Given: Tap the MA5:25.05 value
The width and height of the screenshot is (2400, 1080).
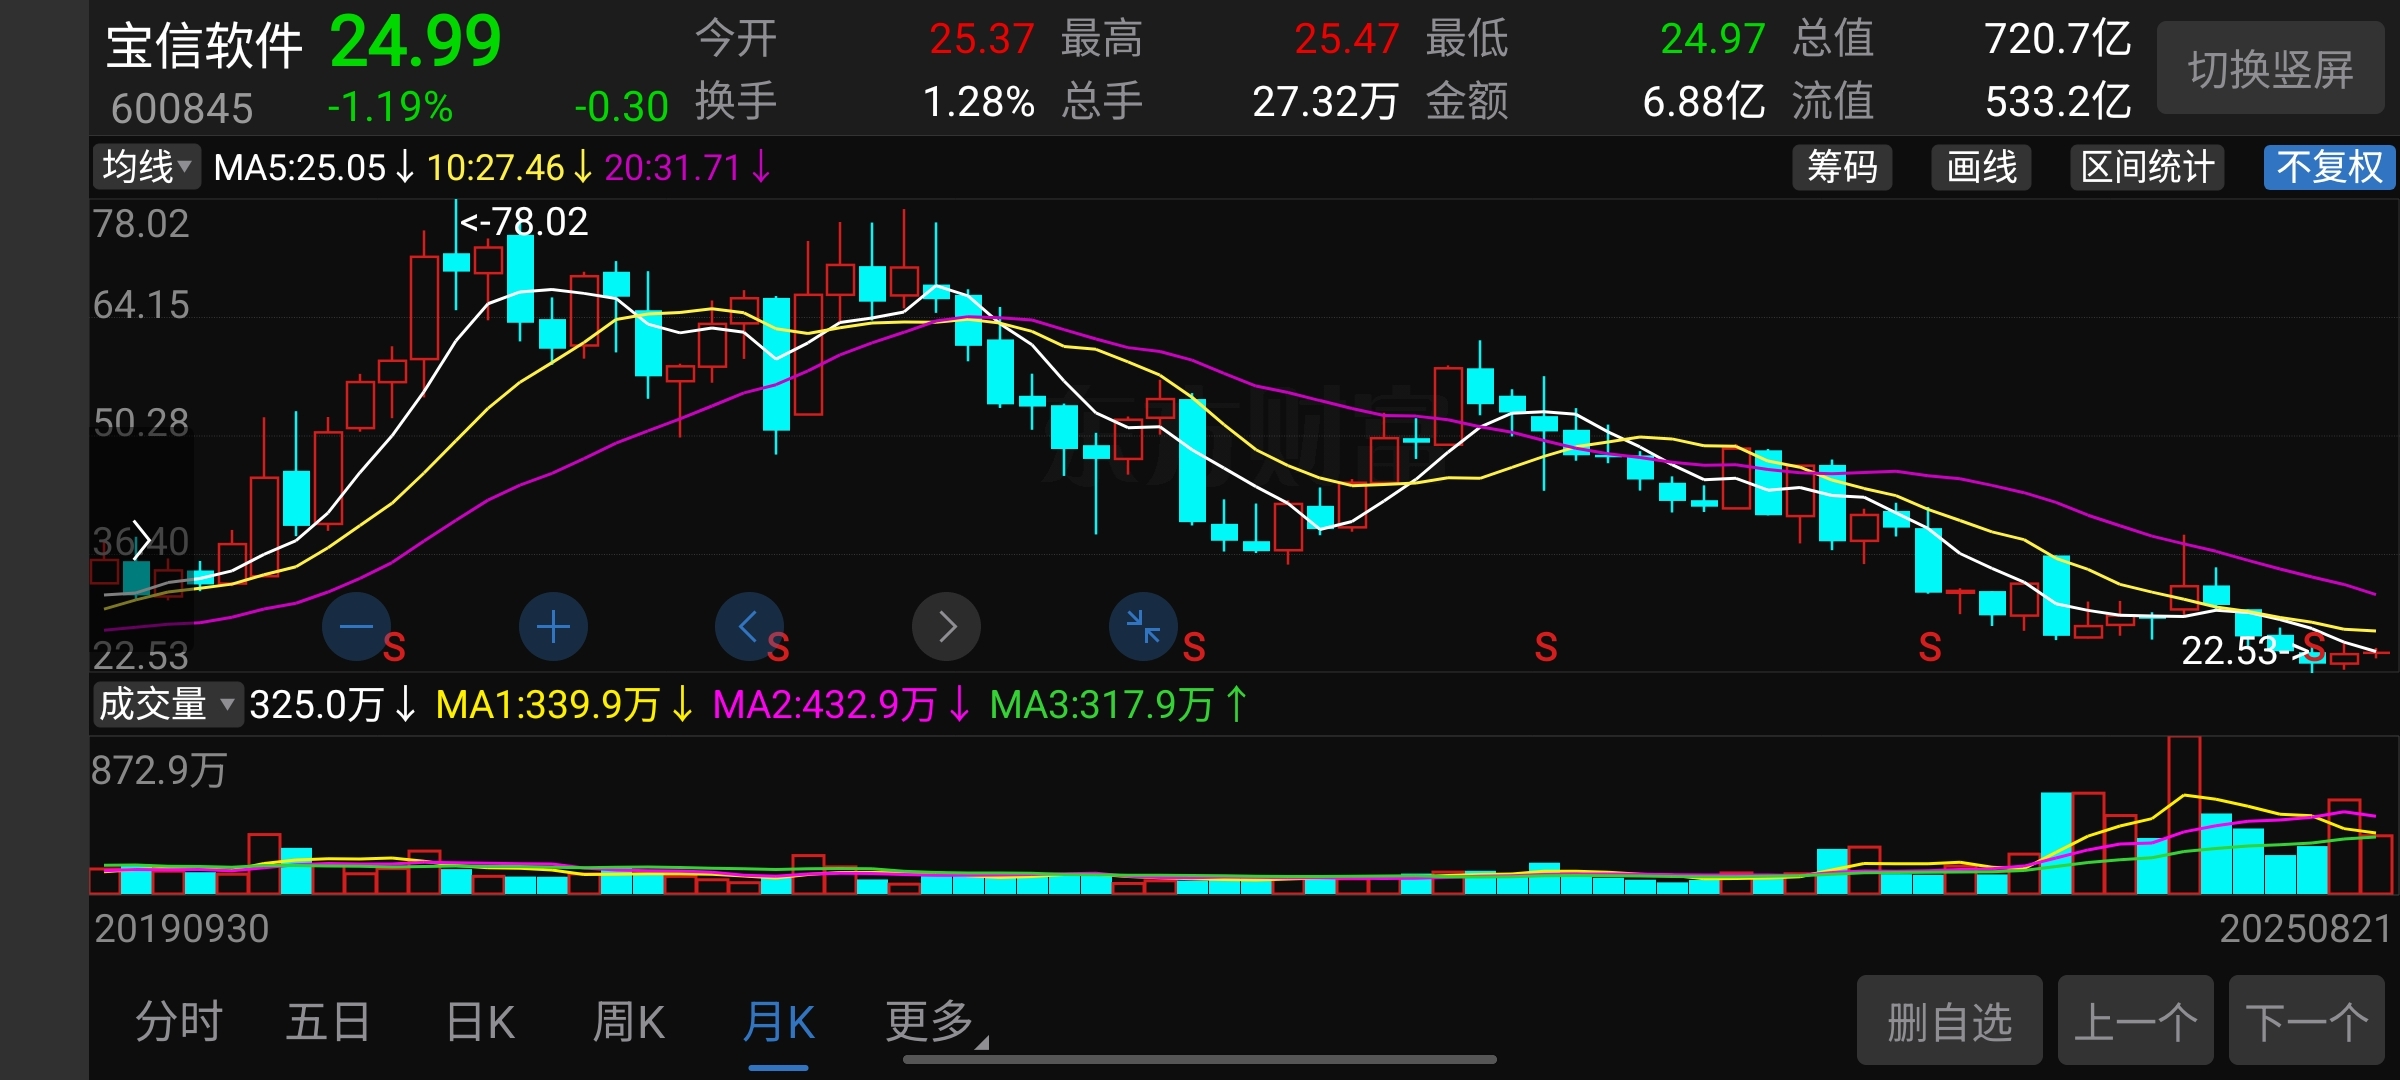Looking at the screenshot, I should point(300,167).
